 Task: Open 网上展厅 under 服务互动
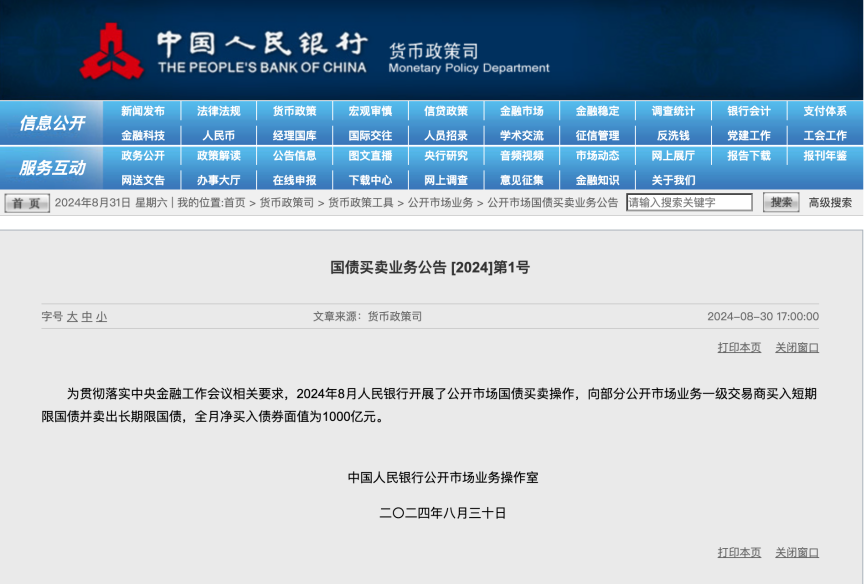point(673,156)
